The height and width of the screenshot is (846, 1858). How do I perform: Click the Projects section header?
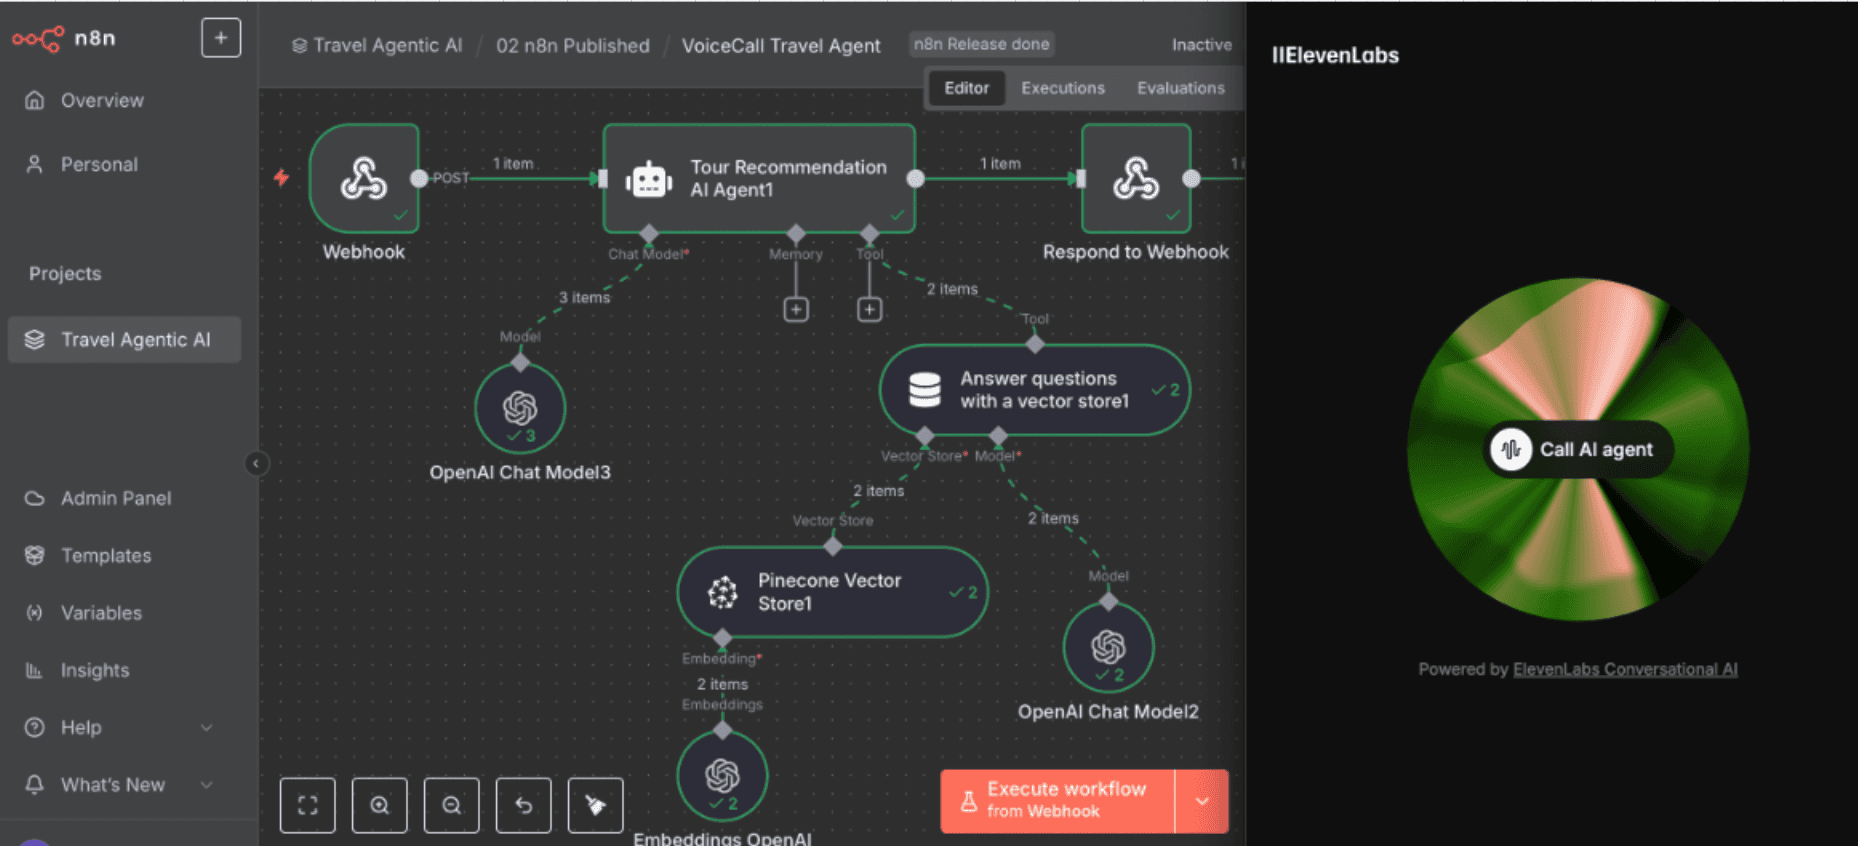65,274
